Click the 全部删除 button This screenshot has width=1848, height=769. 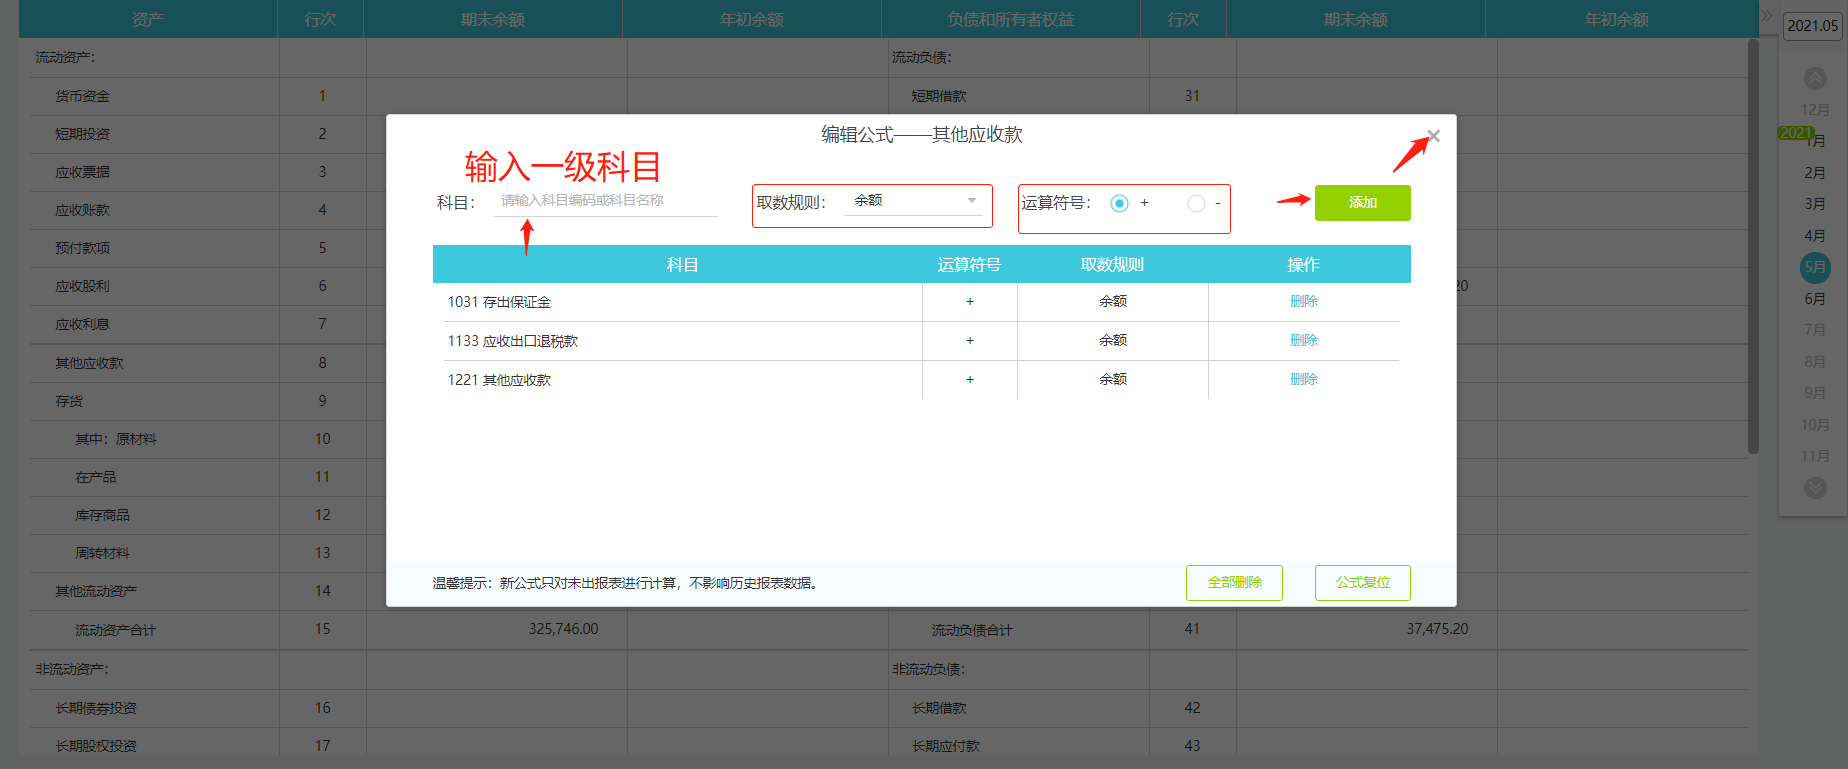1234,583
